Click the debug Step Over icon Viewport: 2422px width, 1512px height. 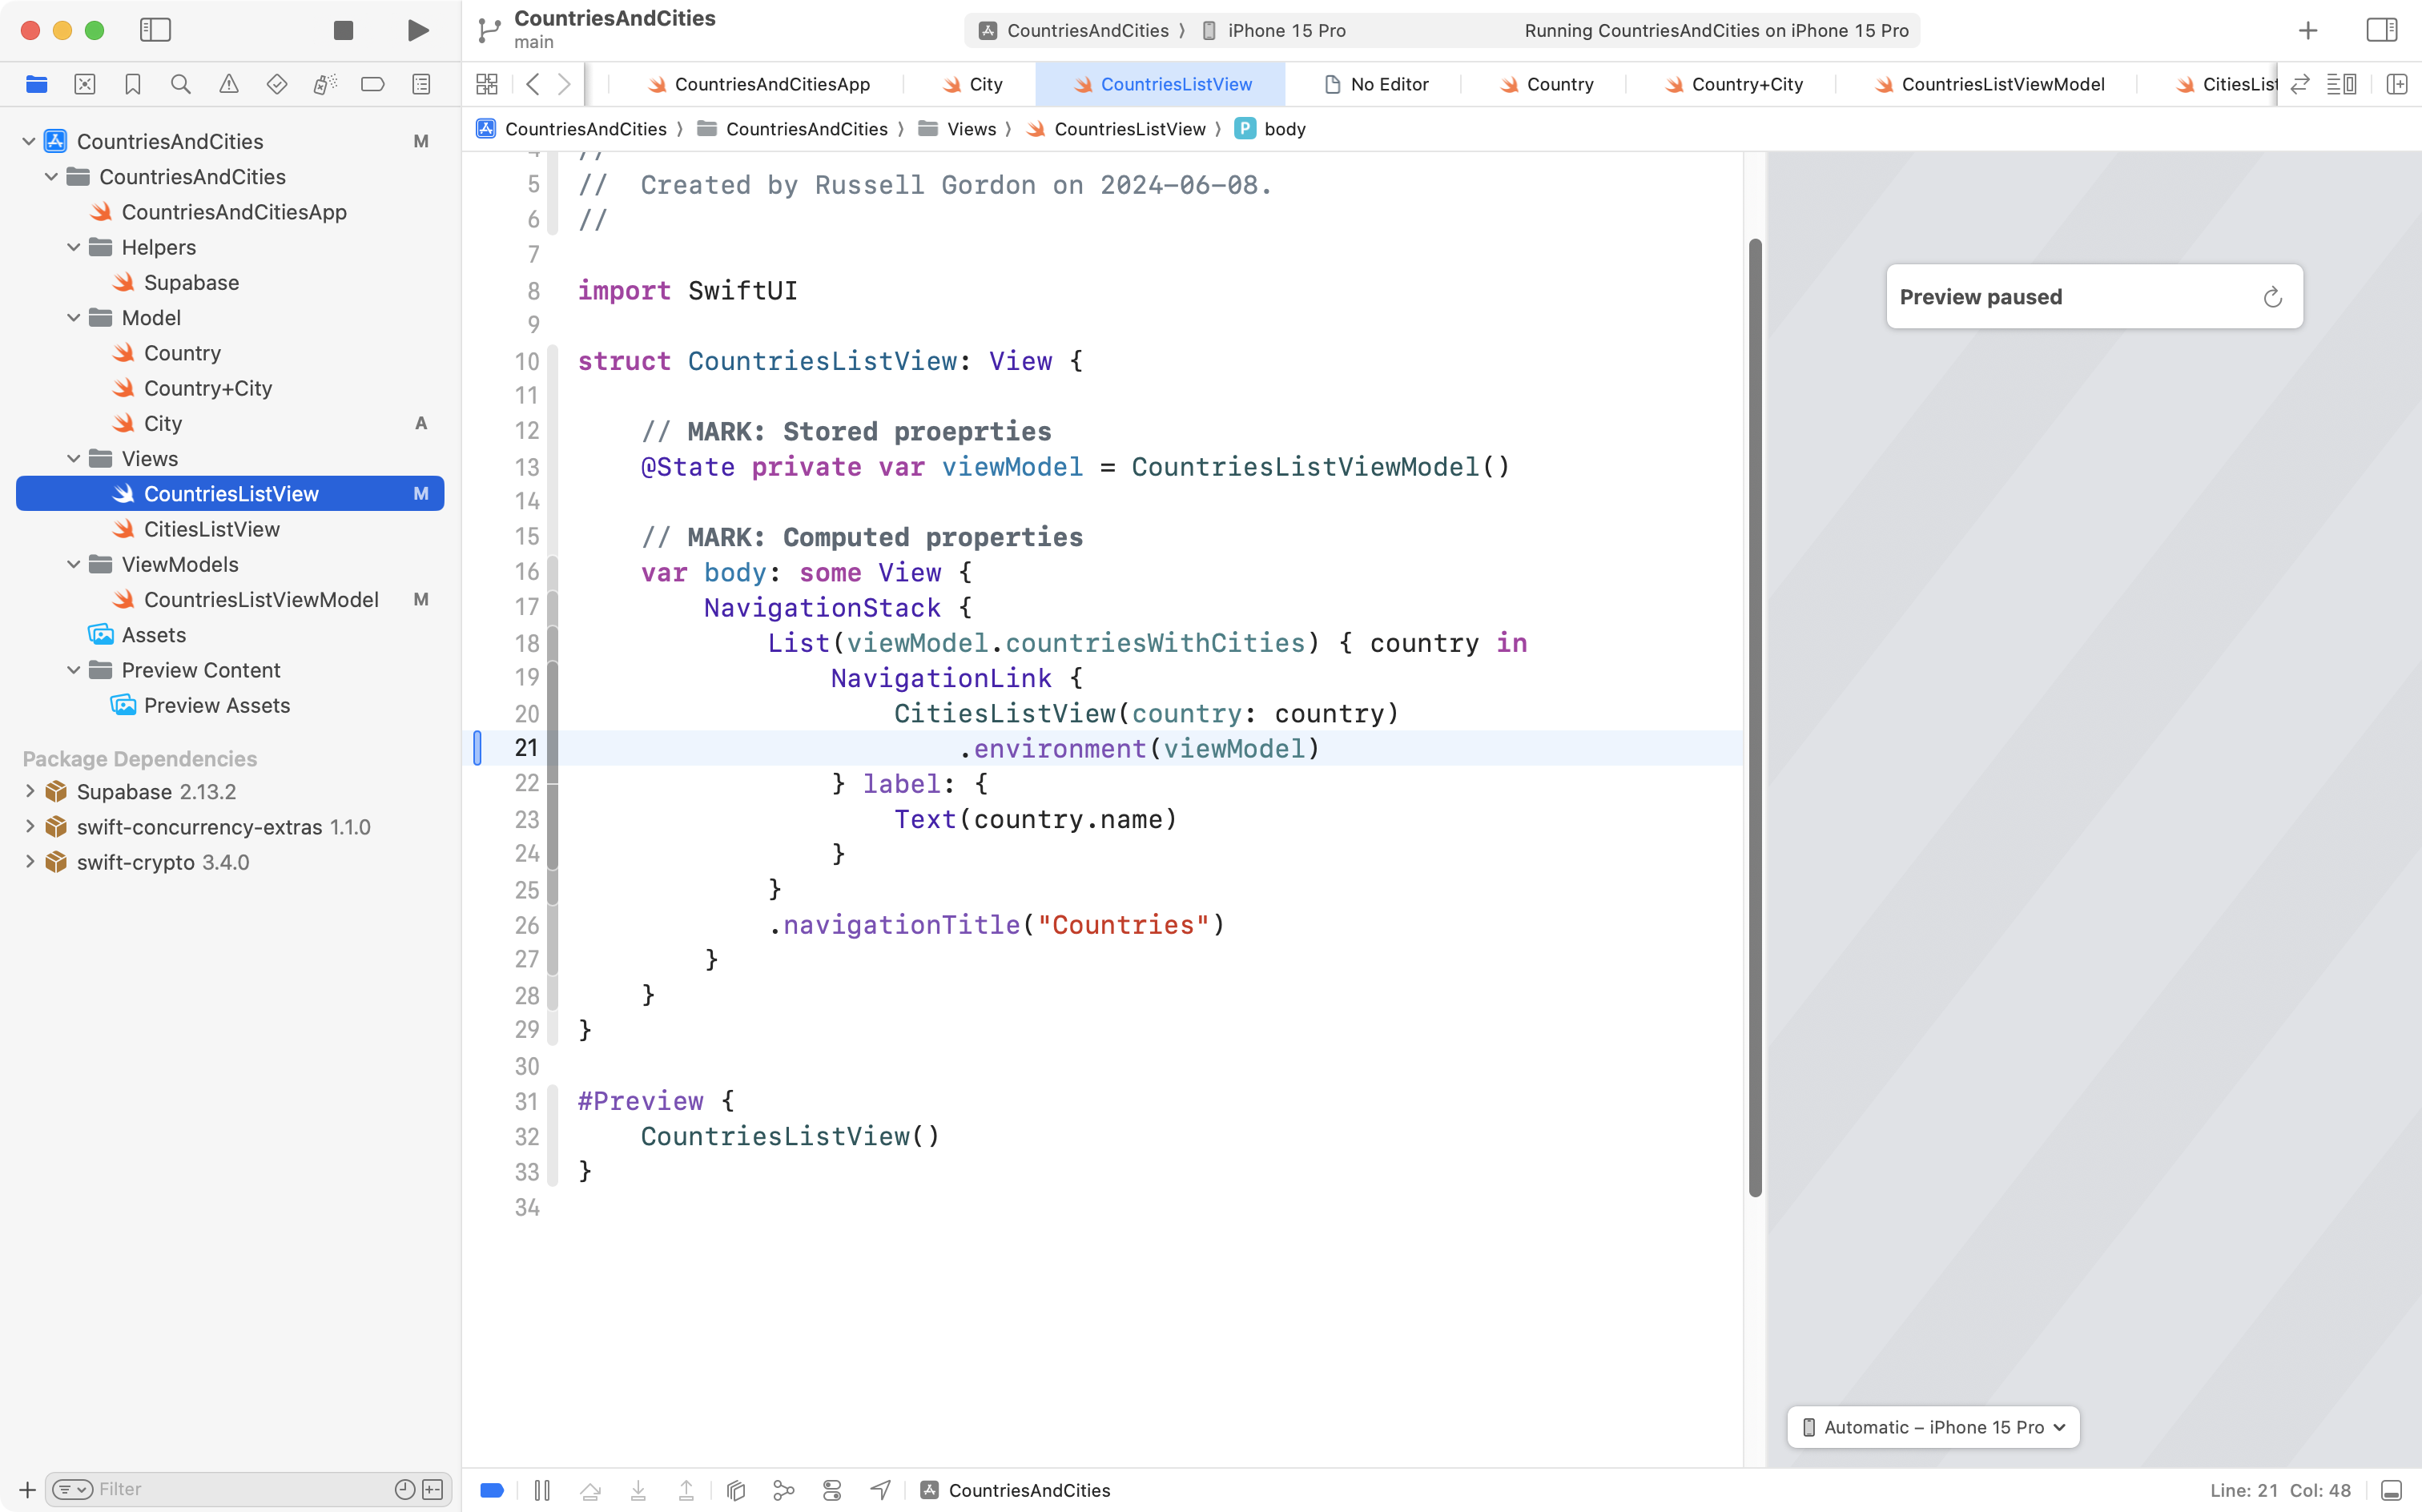[x=590, y=1490]
